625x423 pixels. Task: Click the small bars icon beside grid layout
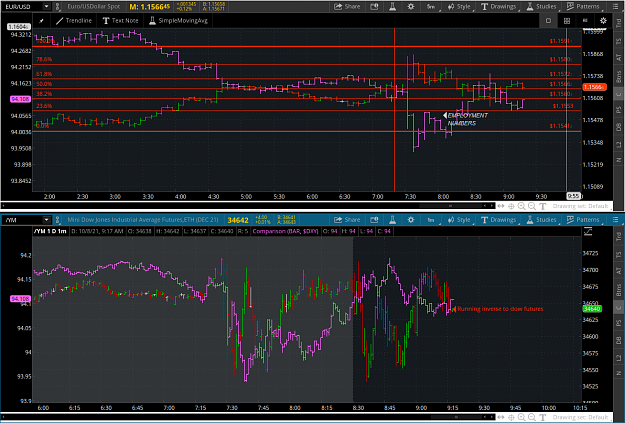point(585,20)
